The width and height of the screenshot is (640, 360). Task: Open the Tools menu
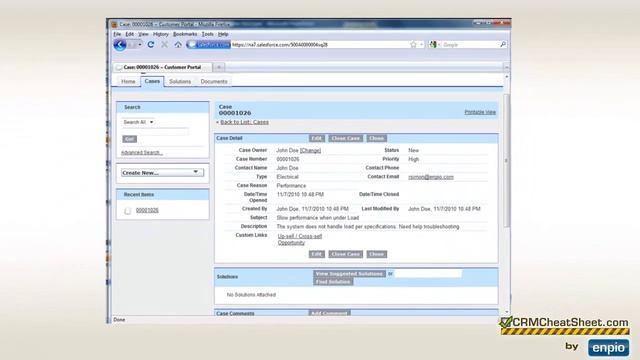pos(207,34)
